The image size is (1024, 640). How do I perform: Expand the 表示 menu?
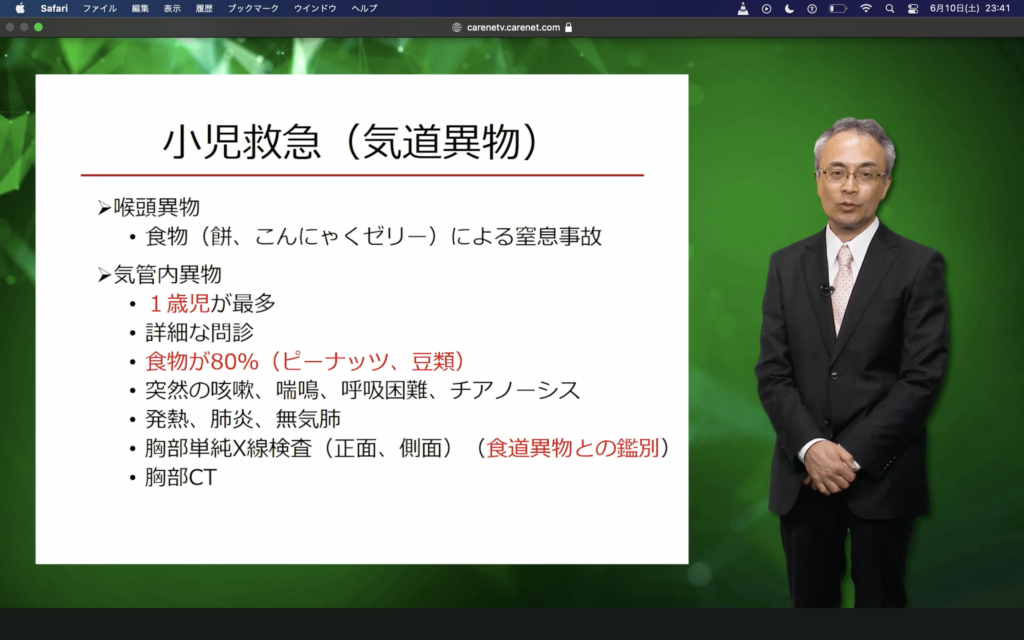(x=172, y=8)
